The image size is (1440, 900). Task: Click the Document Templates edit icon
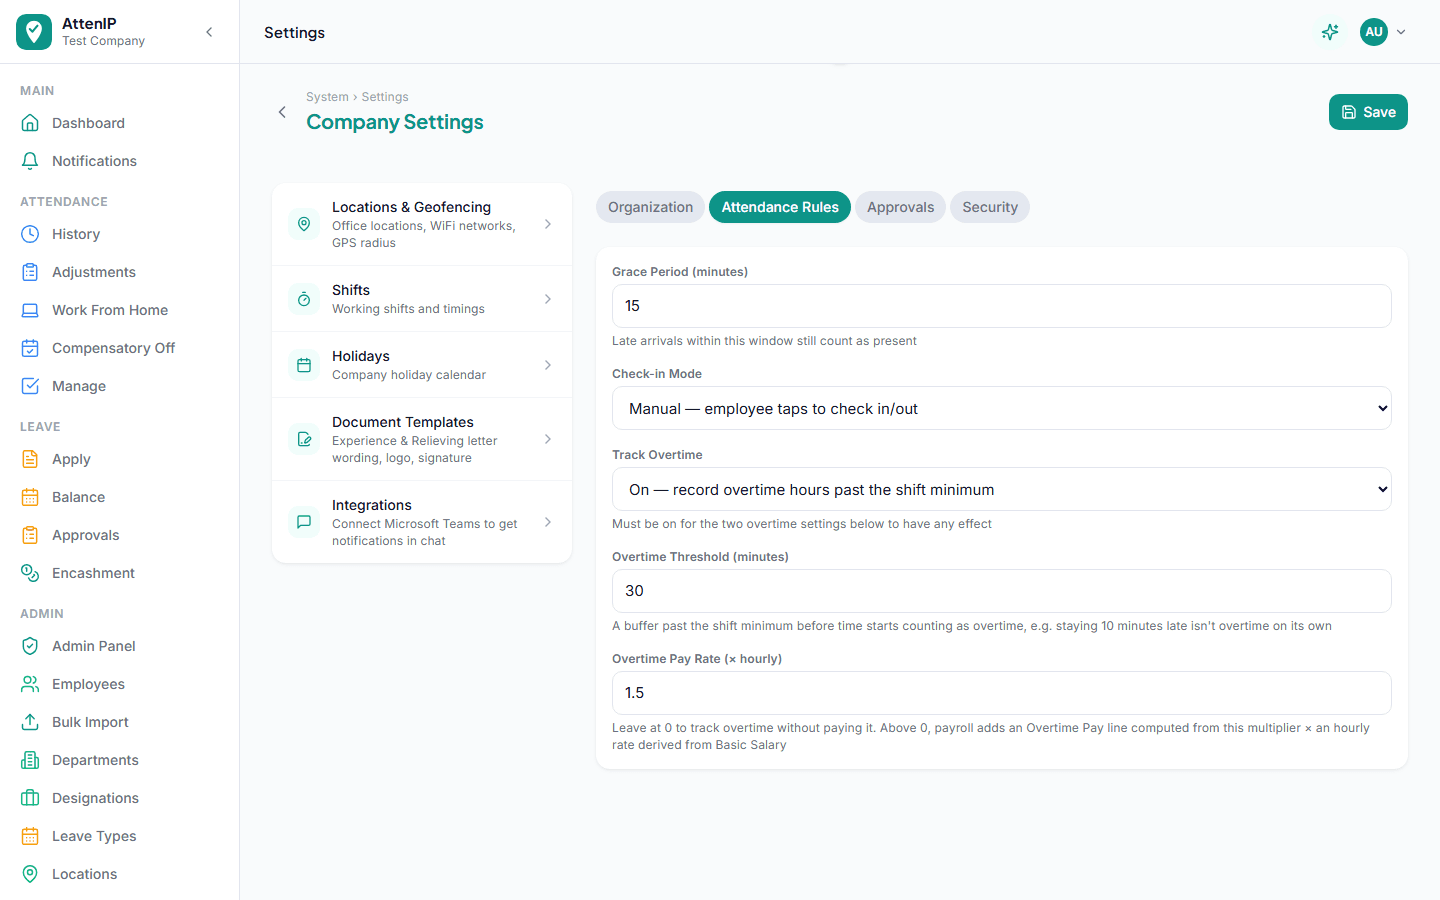click(304, 439)
